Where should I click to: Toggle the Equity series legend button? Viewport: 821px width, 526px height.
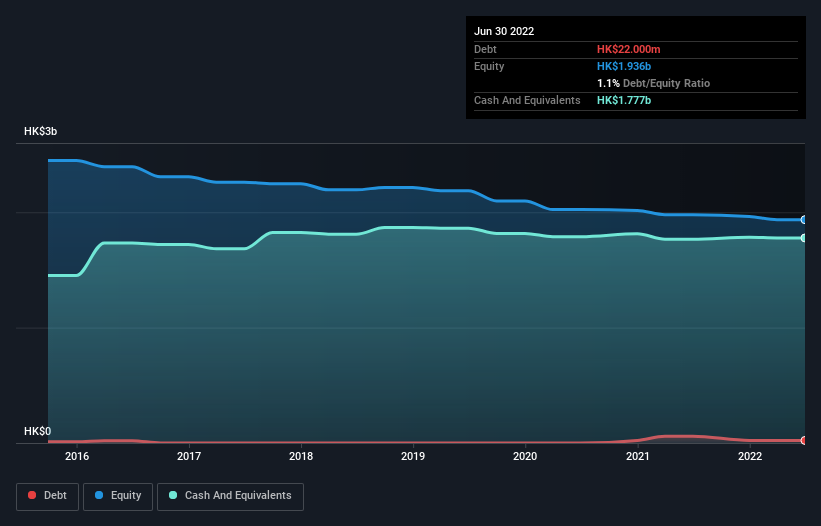[118, 496]
